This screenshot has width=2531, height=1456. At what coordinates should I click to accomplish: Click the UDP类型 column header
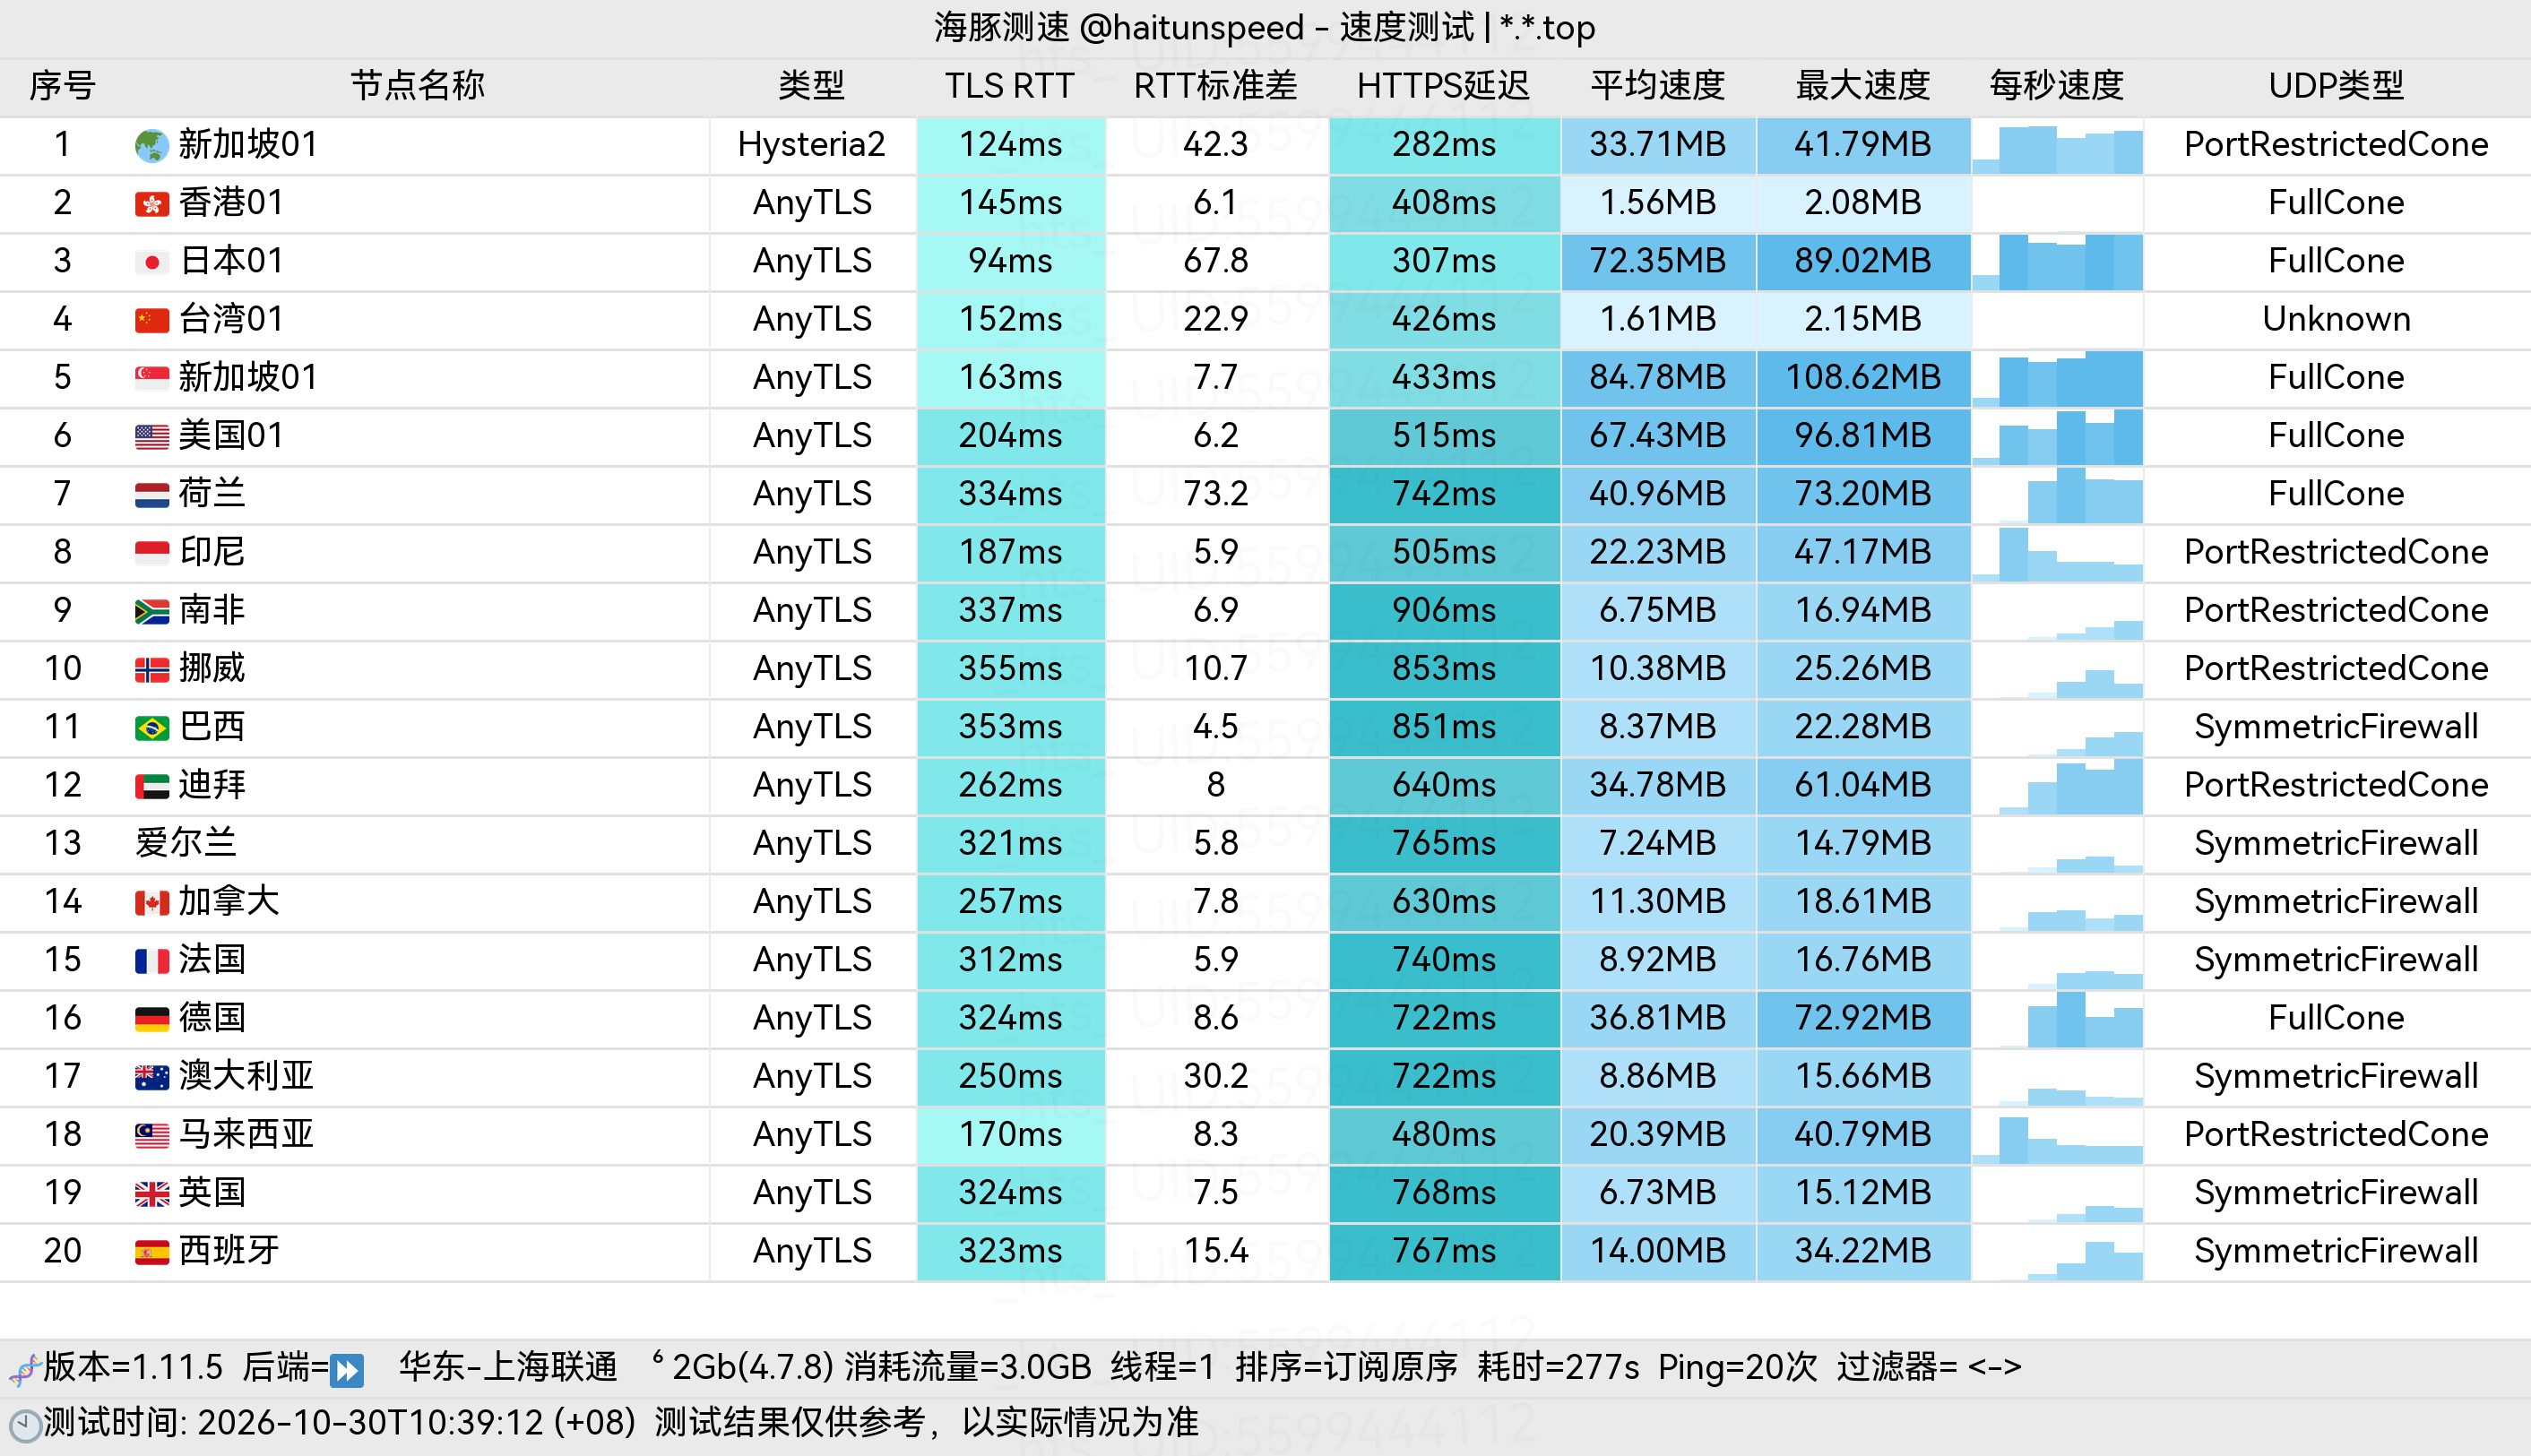click(x=2336, y=86)
